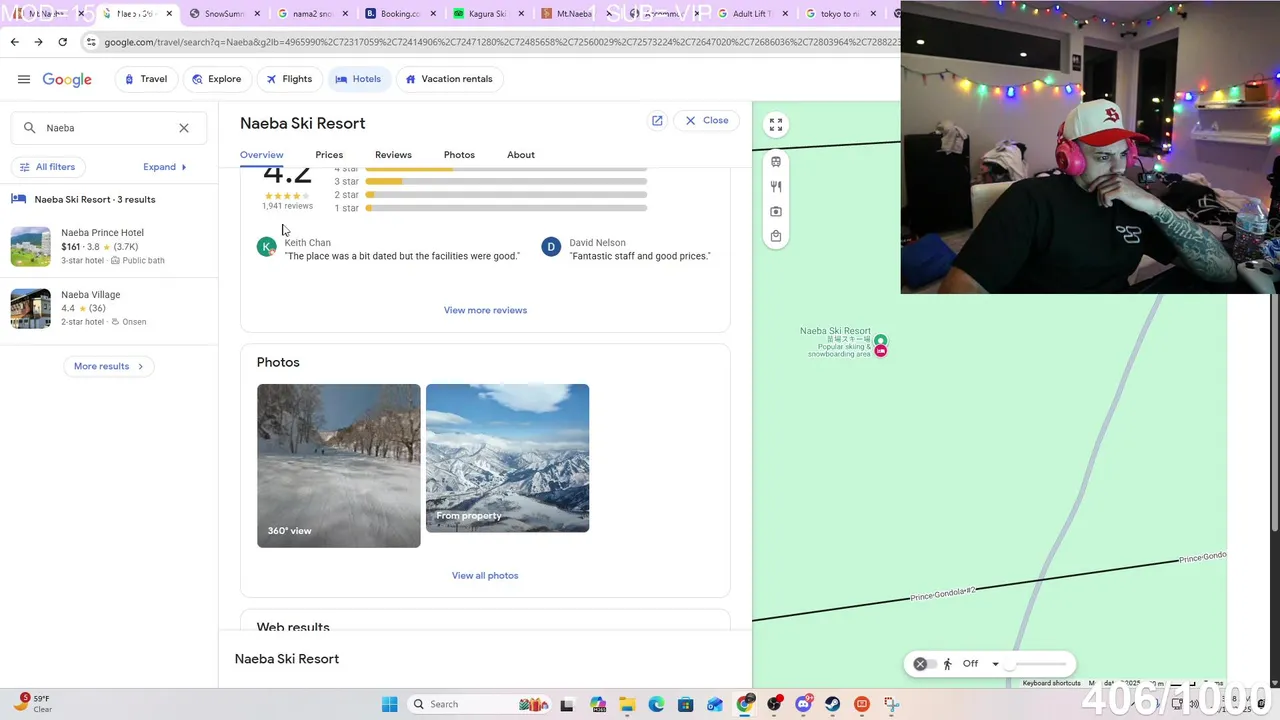The width and height of the screenshot is (1280, 720).
Task: Go back in browser history
Action: 14,42
